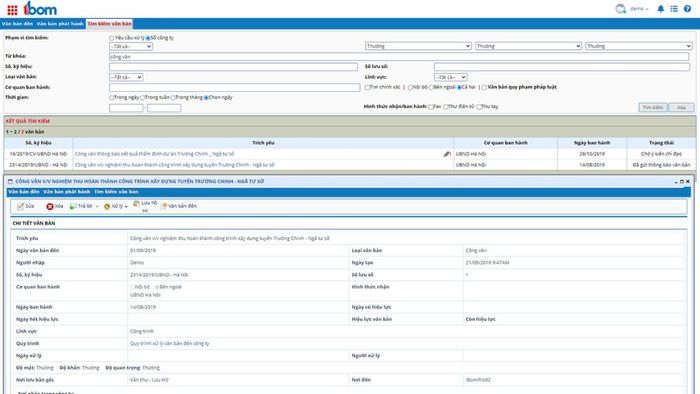Minimize the document detail panel

point(676,182)
